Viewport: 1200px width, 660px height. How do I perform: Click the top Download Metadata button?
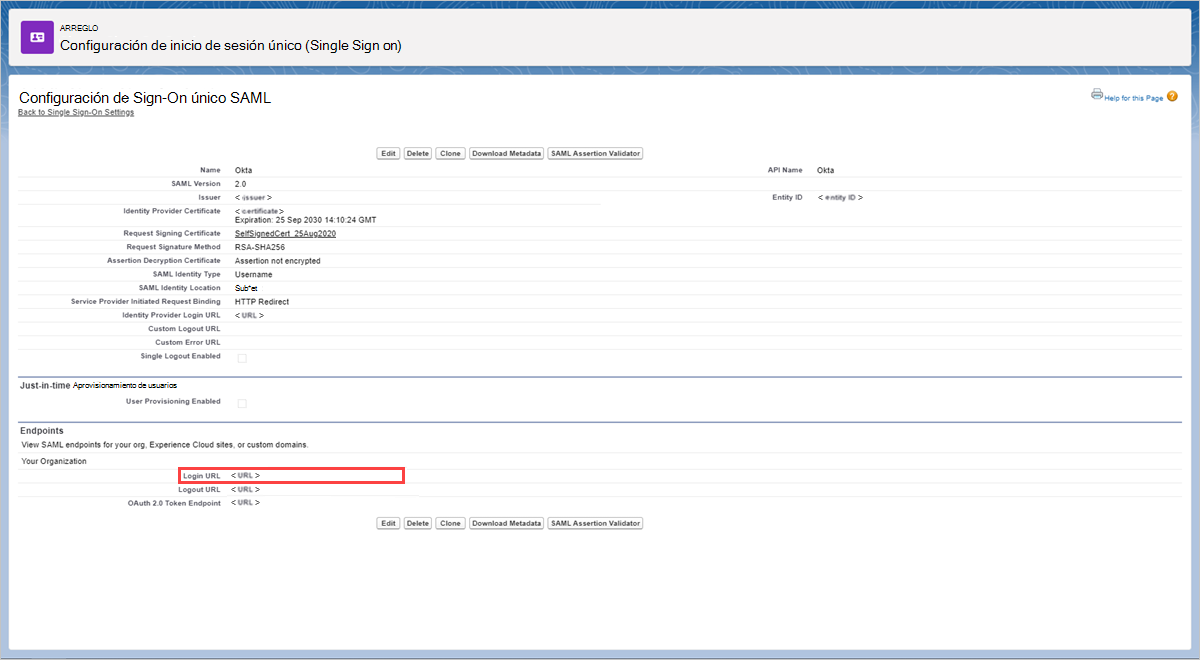(x=506, y=153)
